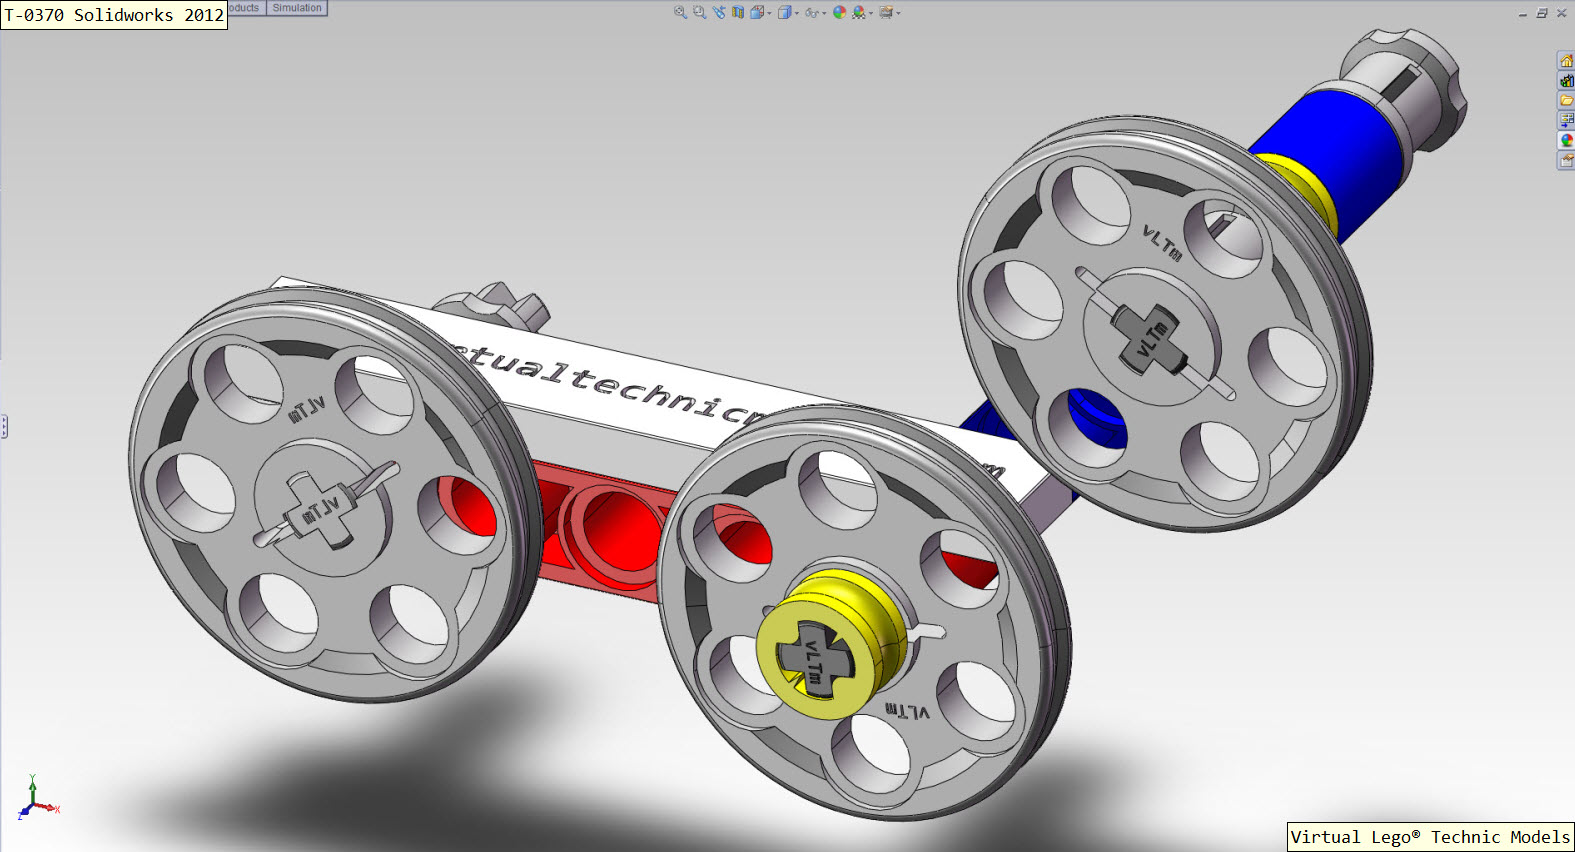Close the document window
Screen dimensions: 1575x852
[x=1561, y=13]
